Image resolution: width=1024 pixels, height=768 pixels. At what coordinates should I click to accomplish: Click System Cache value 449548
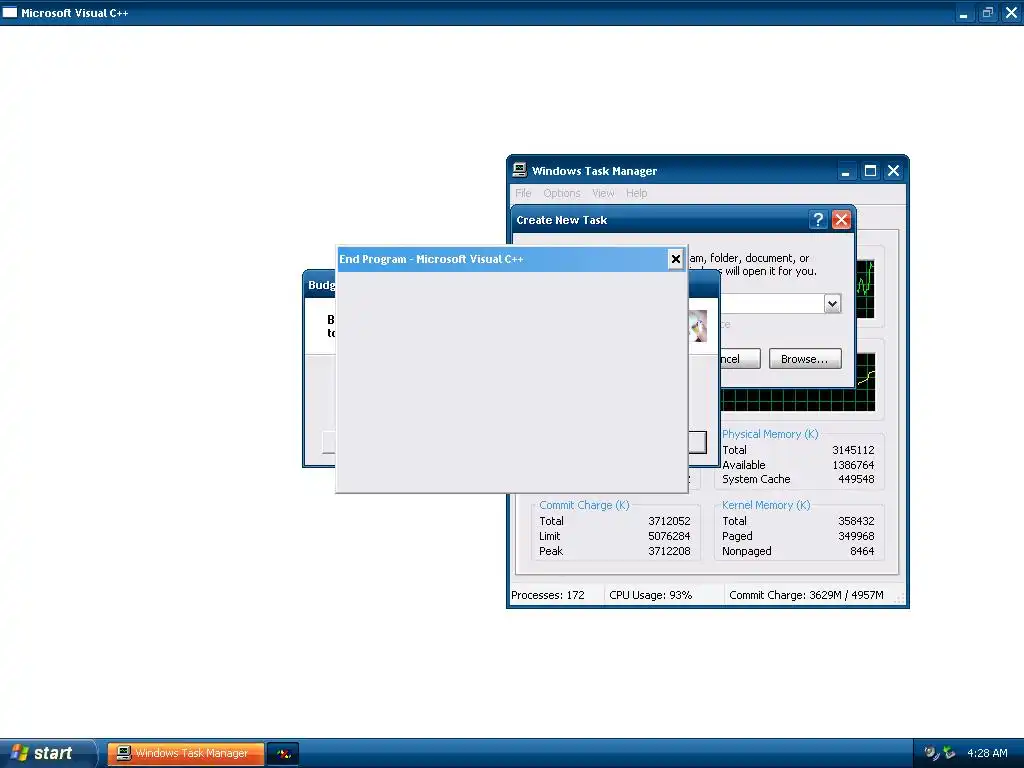[x=856, y=479]
